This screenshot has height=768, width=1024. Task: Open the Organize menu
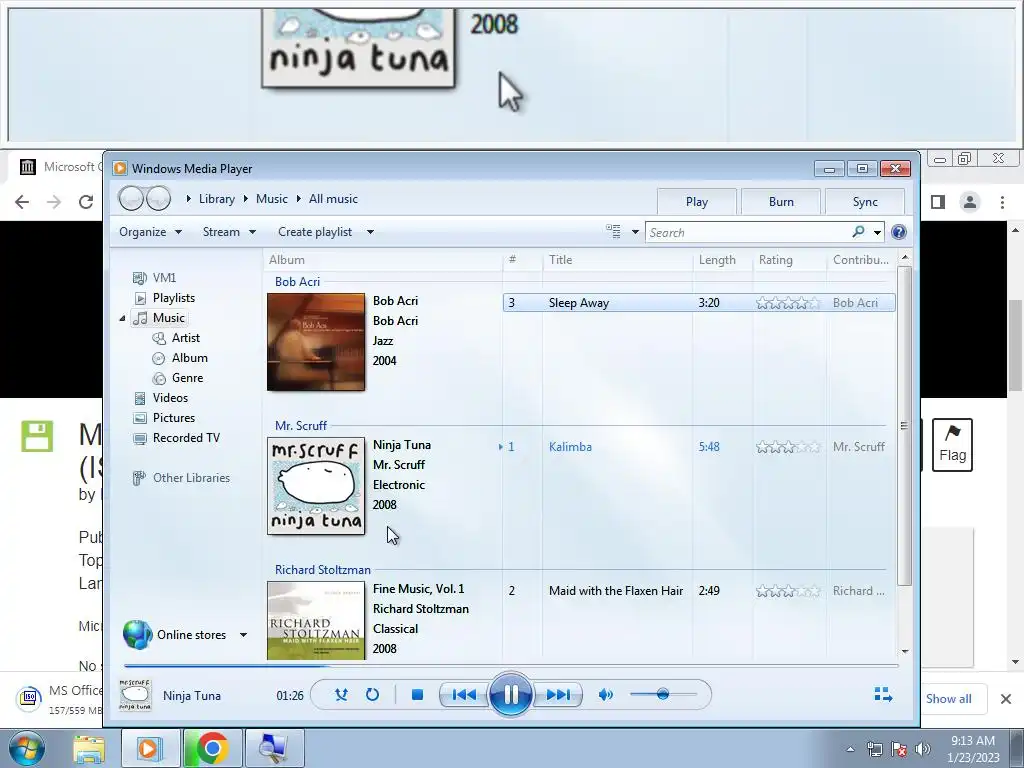(150, 232)
